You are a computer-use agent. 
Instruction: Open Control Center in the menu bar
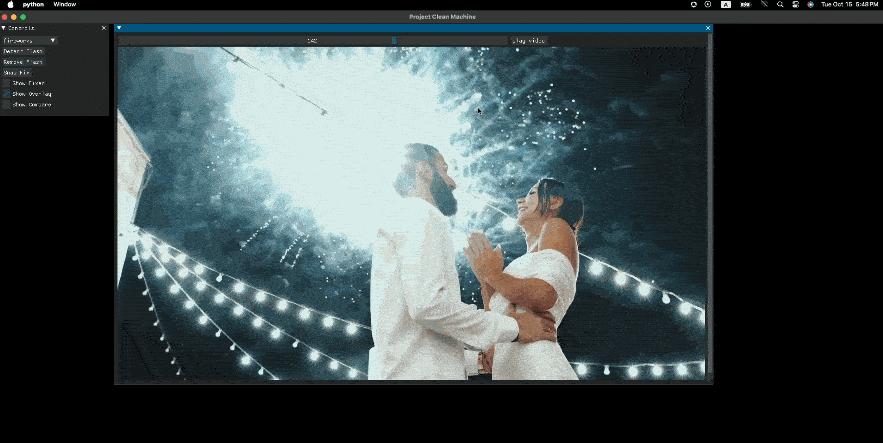tap(795, 5)
